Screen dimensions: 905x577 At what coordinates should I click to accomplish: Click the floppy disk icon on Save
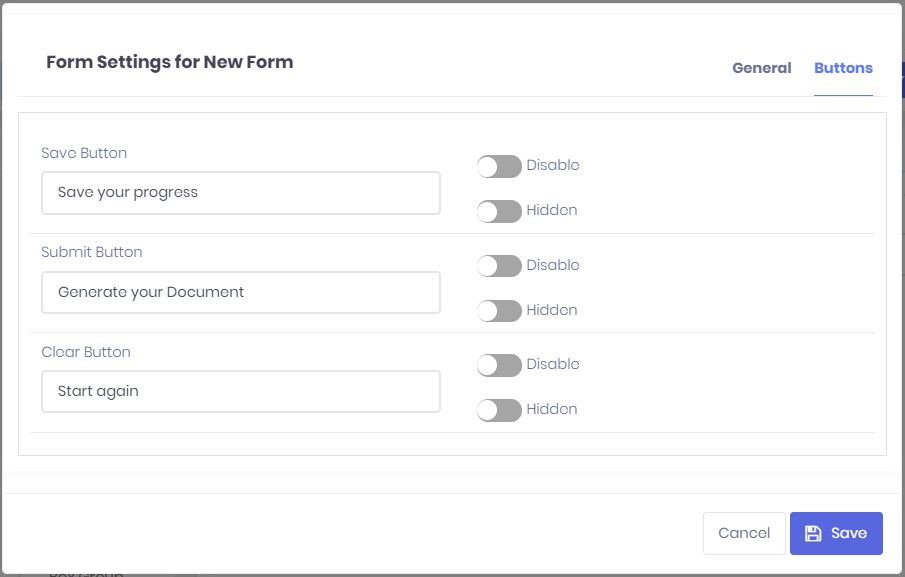813,533
